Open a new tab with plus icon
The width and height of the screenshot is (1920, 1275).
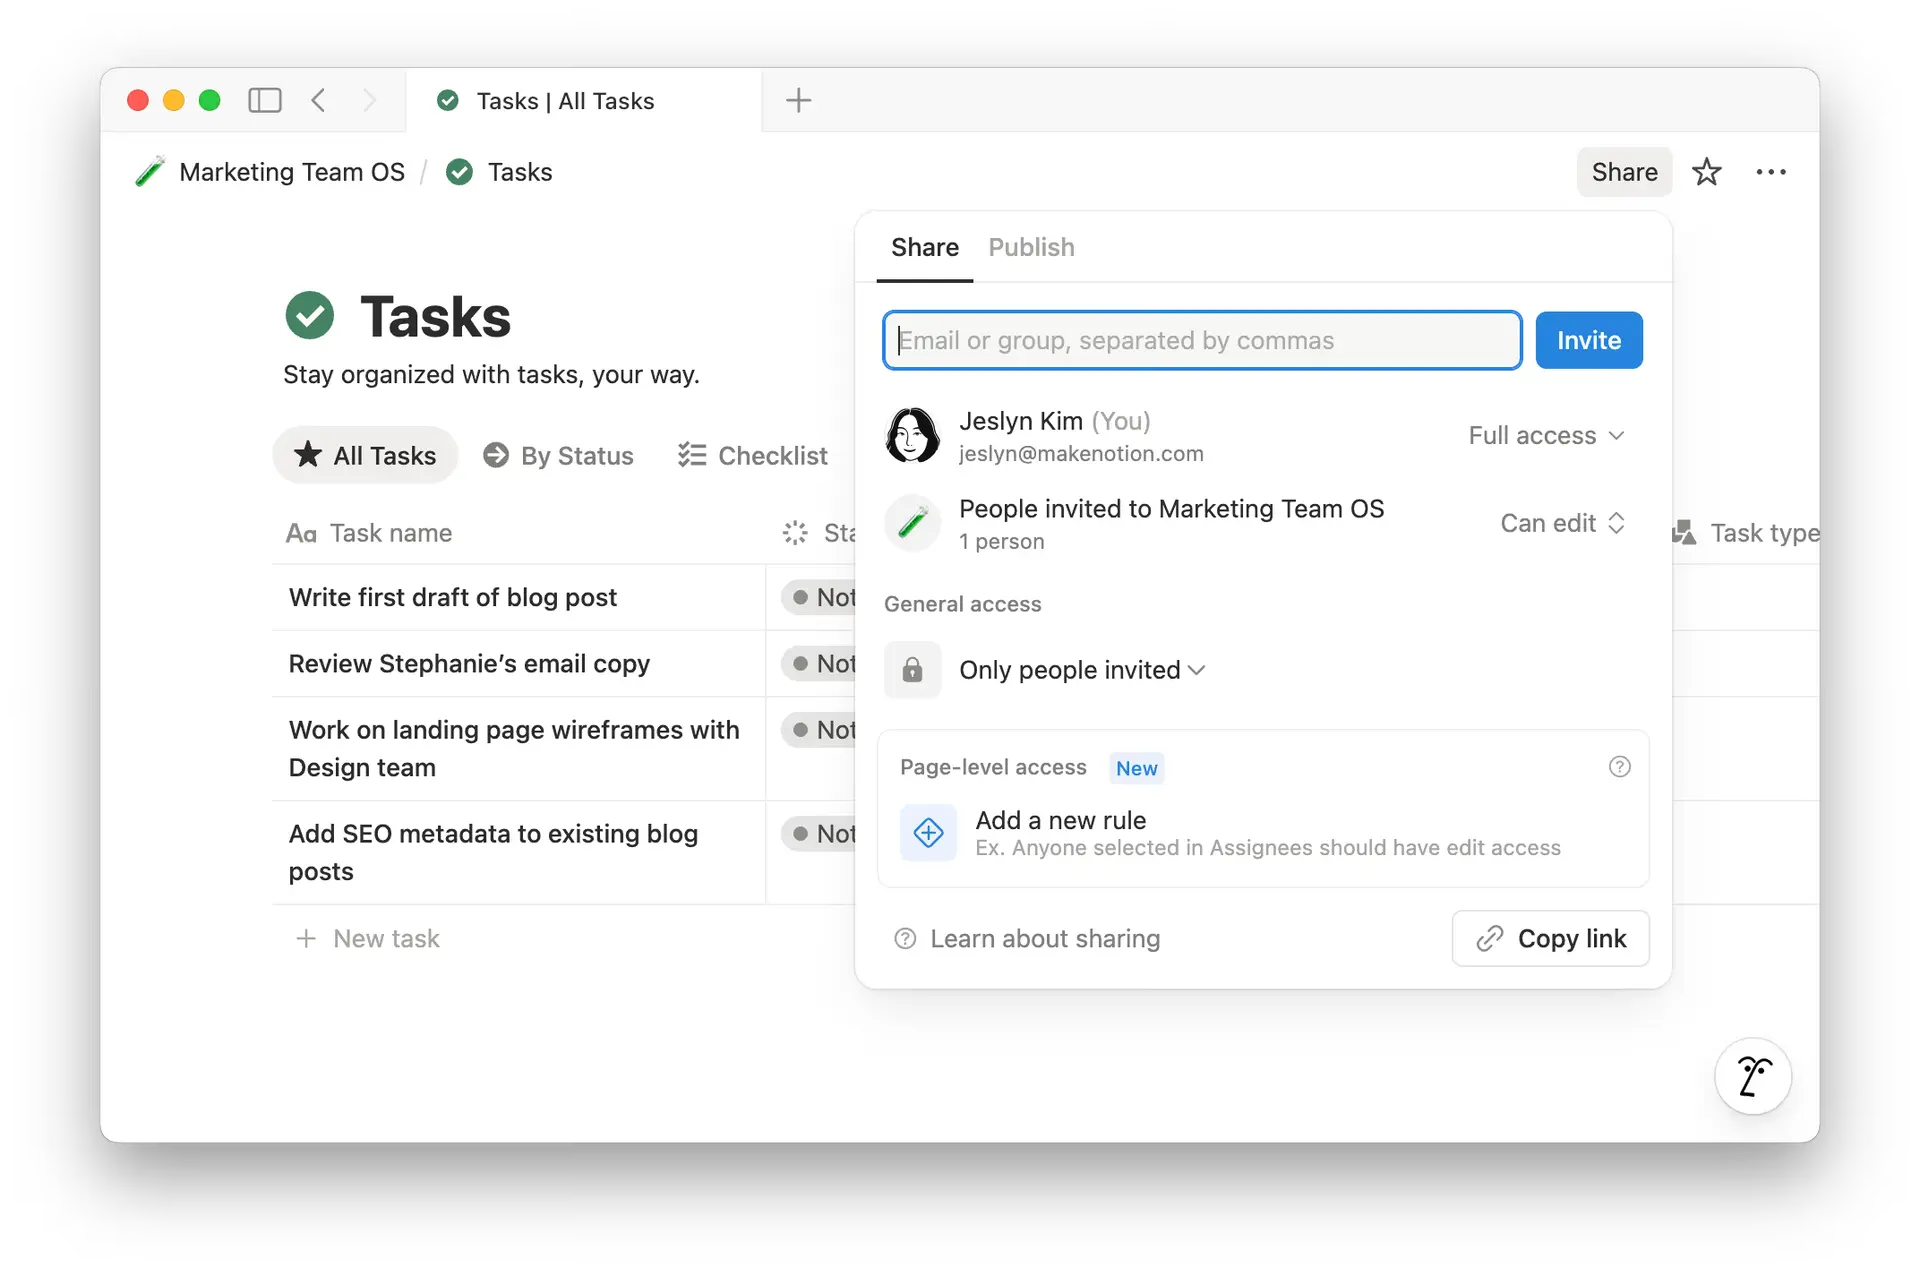click(x=798, y=100)
